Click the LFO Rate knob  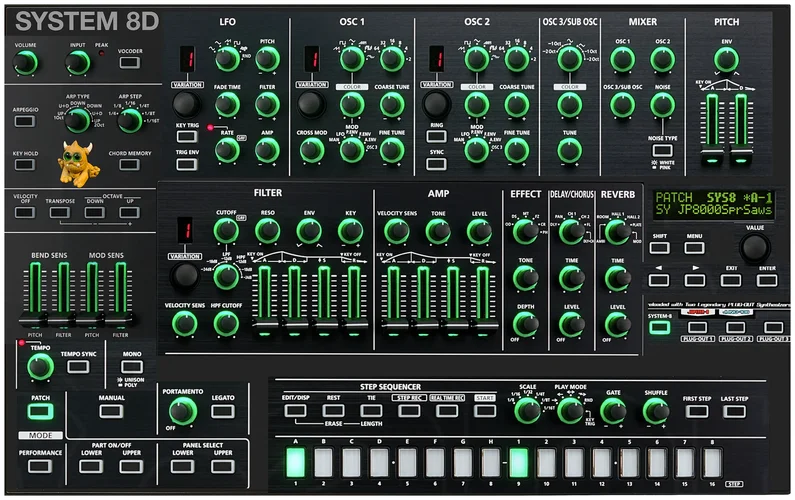pyautogui.click(x=227, y=150)
